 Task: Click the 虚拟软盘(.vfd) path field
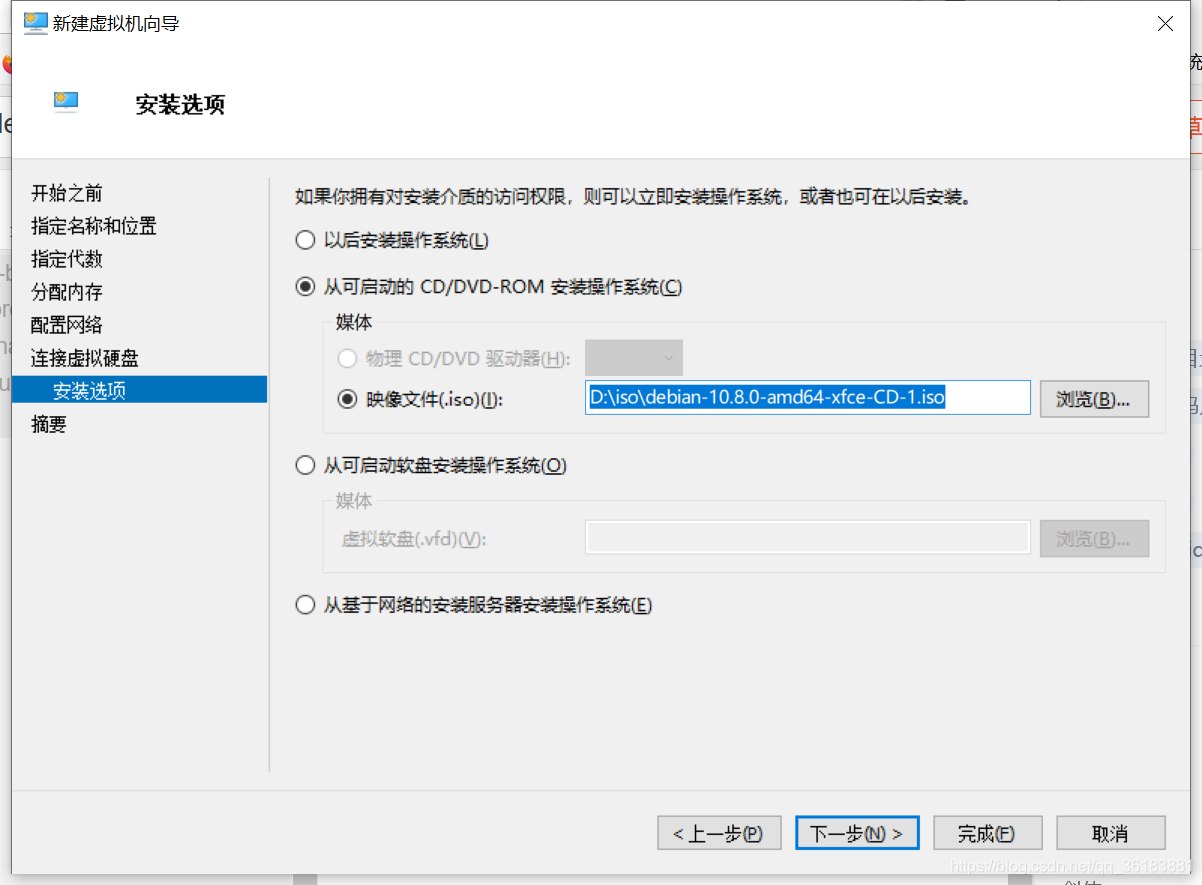pos(808,538)
